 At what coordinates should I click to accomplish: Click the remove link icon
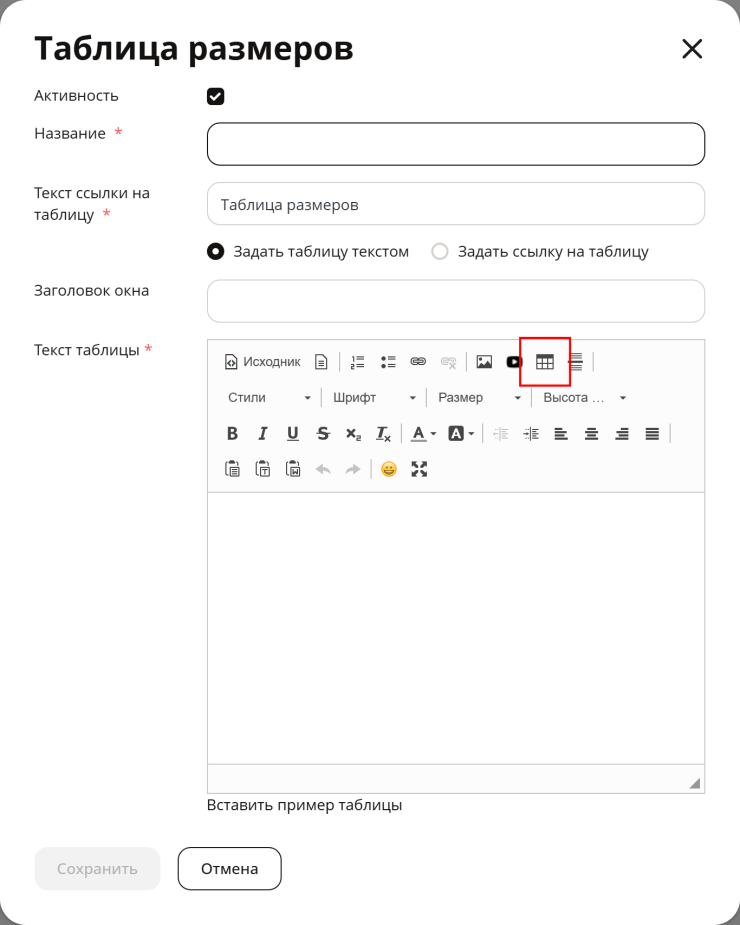pos(448,362)
